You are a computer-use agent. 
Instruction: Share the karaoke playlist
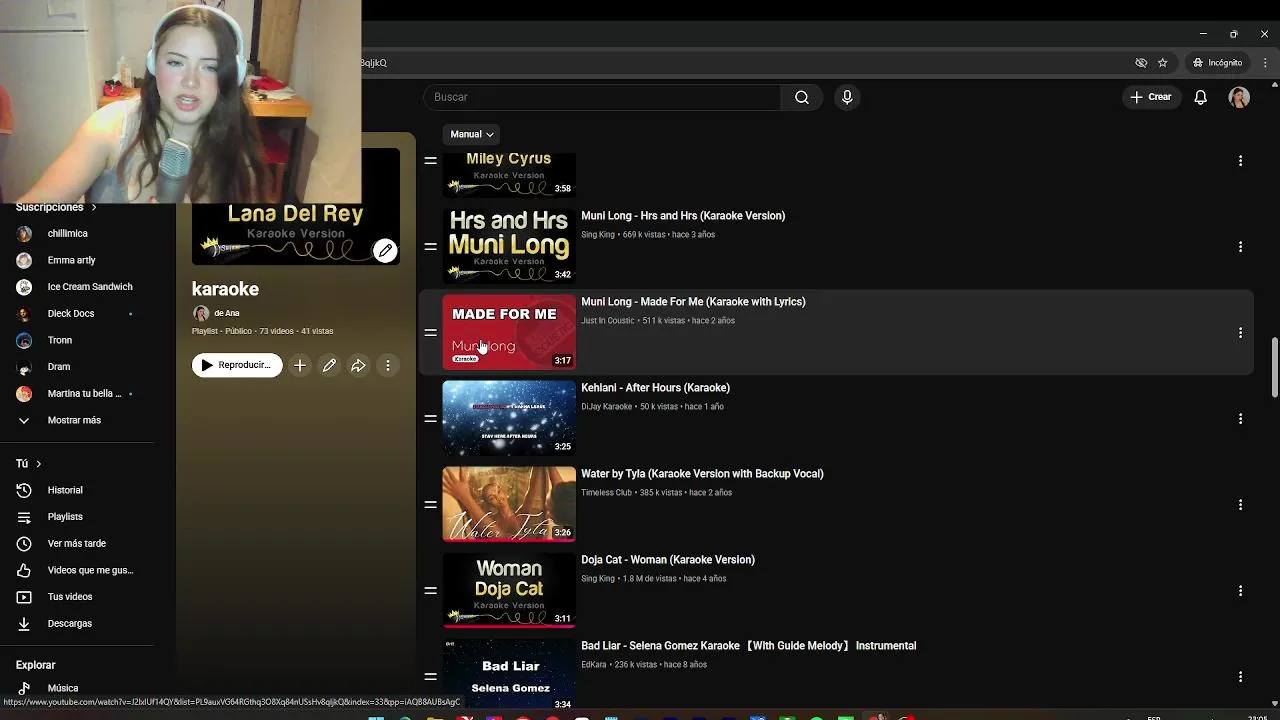point(358,366)
